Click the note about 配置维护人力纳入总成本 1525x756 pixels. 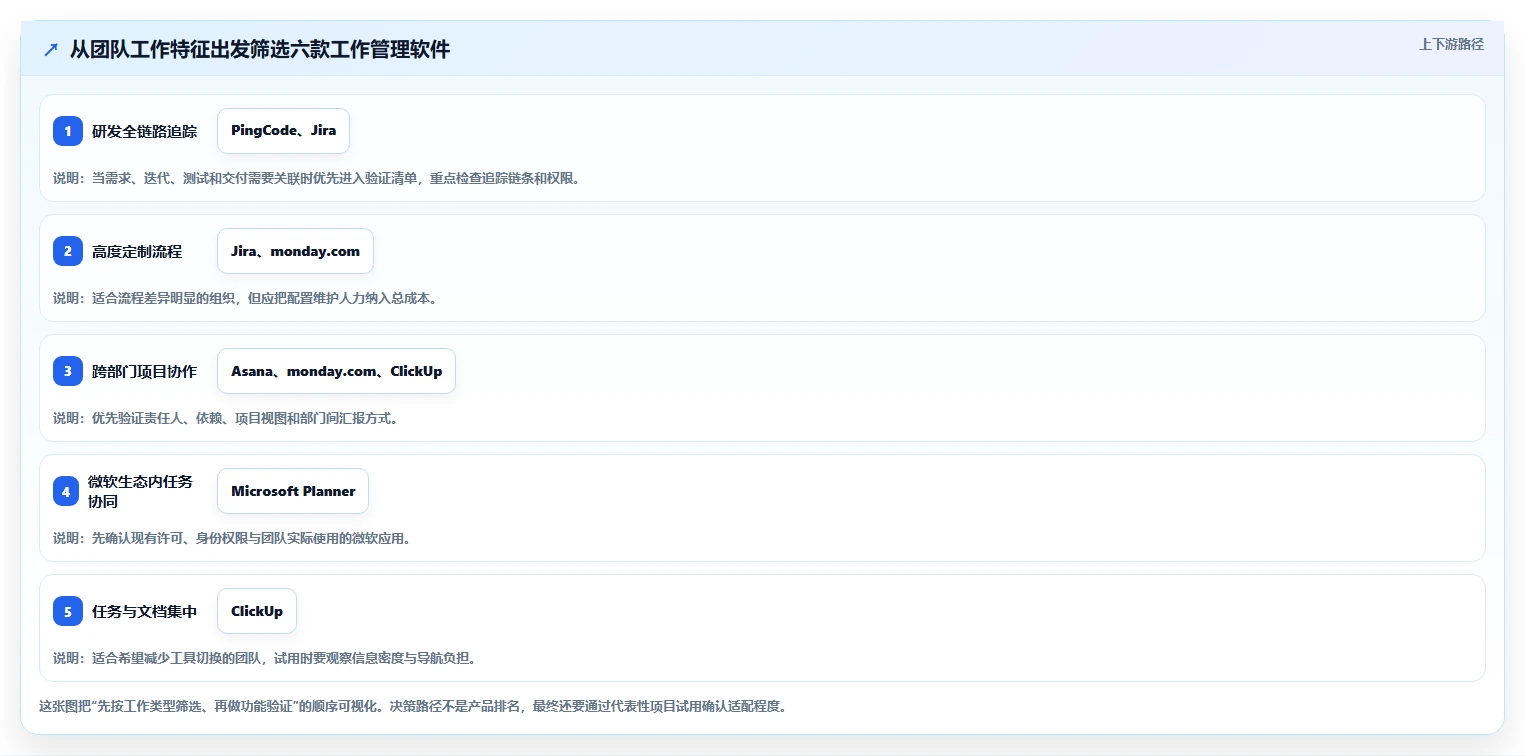[x=245, y=298]
